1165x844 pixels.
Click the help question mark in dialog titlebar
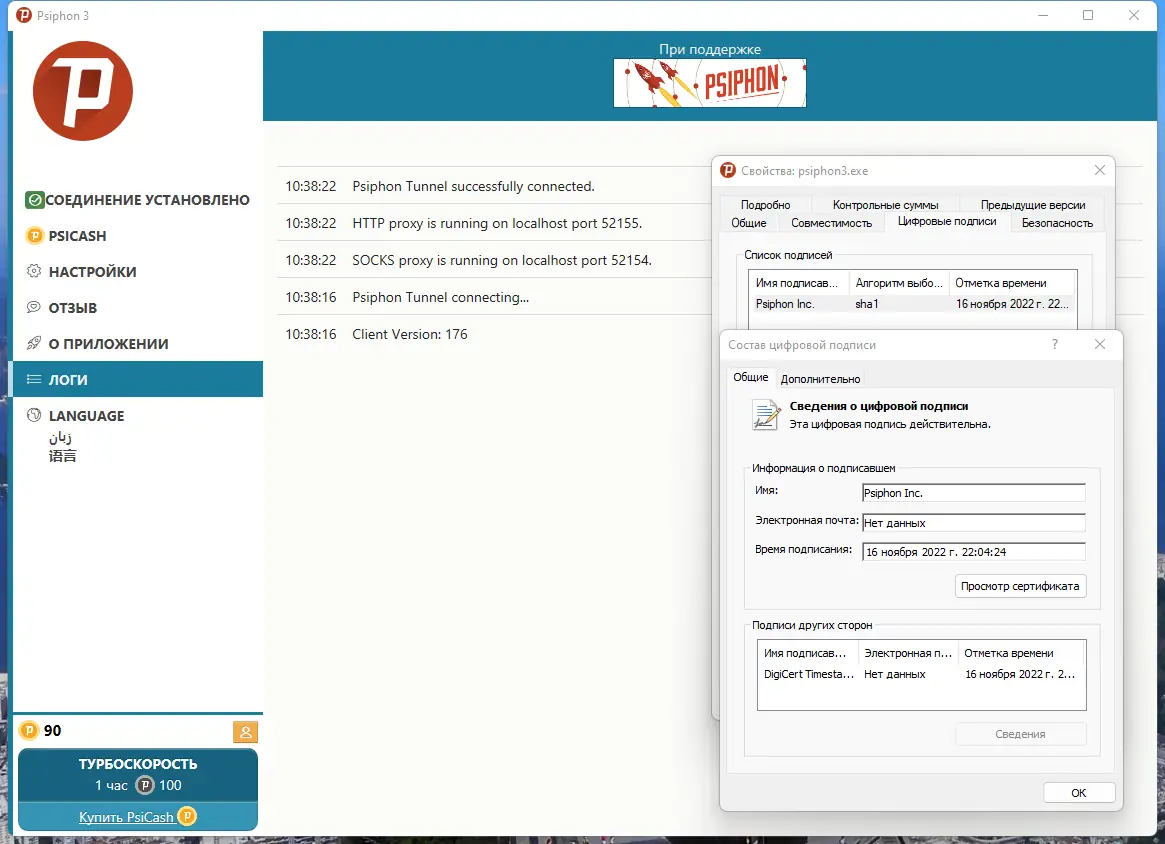(x=1054, y=344)
